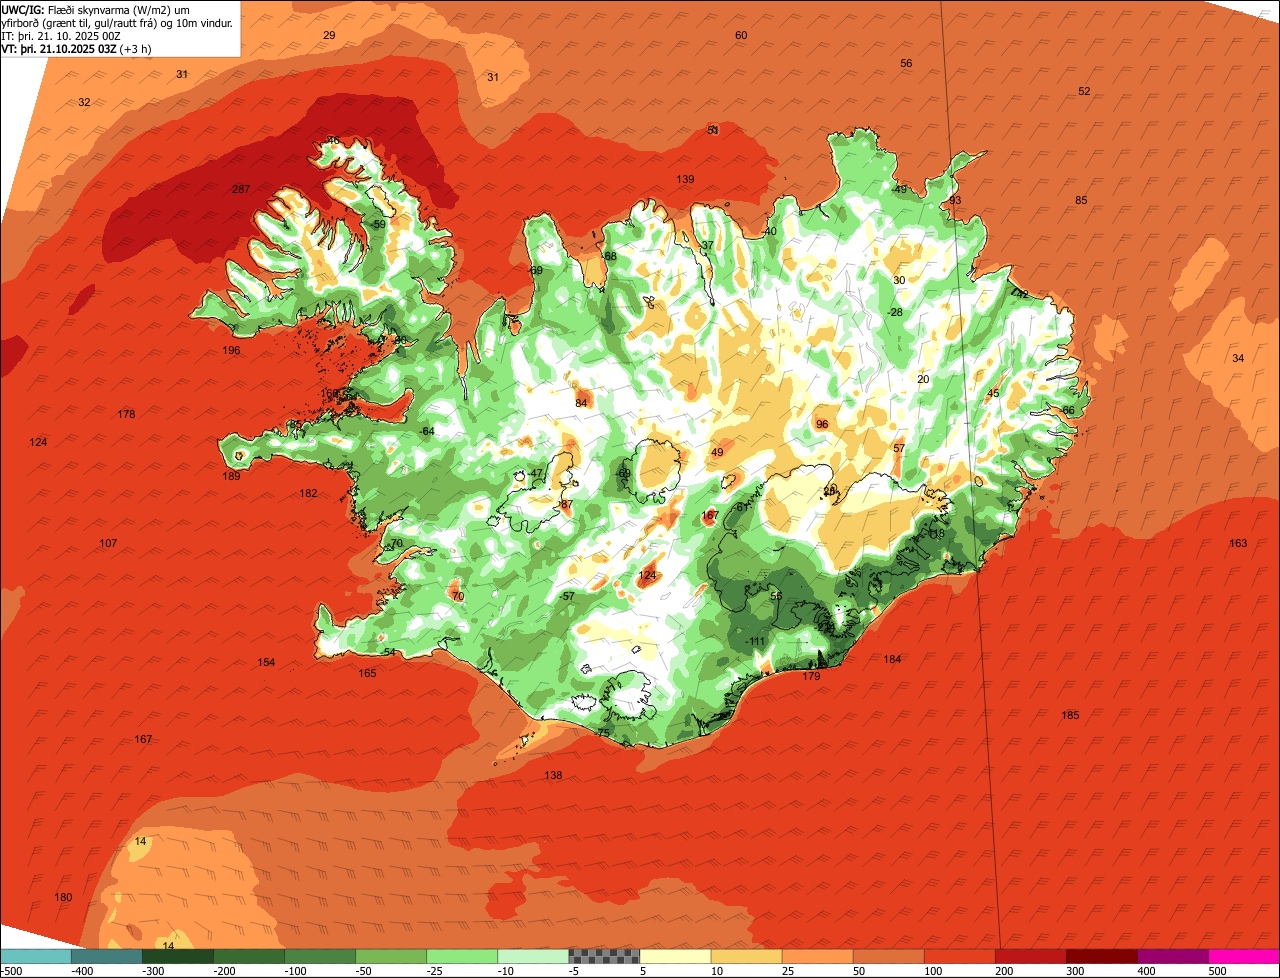Screen dimensions: 1280x978
Task: Click the legend swatch between -300 and -200
Action: [178, 956]
